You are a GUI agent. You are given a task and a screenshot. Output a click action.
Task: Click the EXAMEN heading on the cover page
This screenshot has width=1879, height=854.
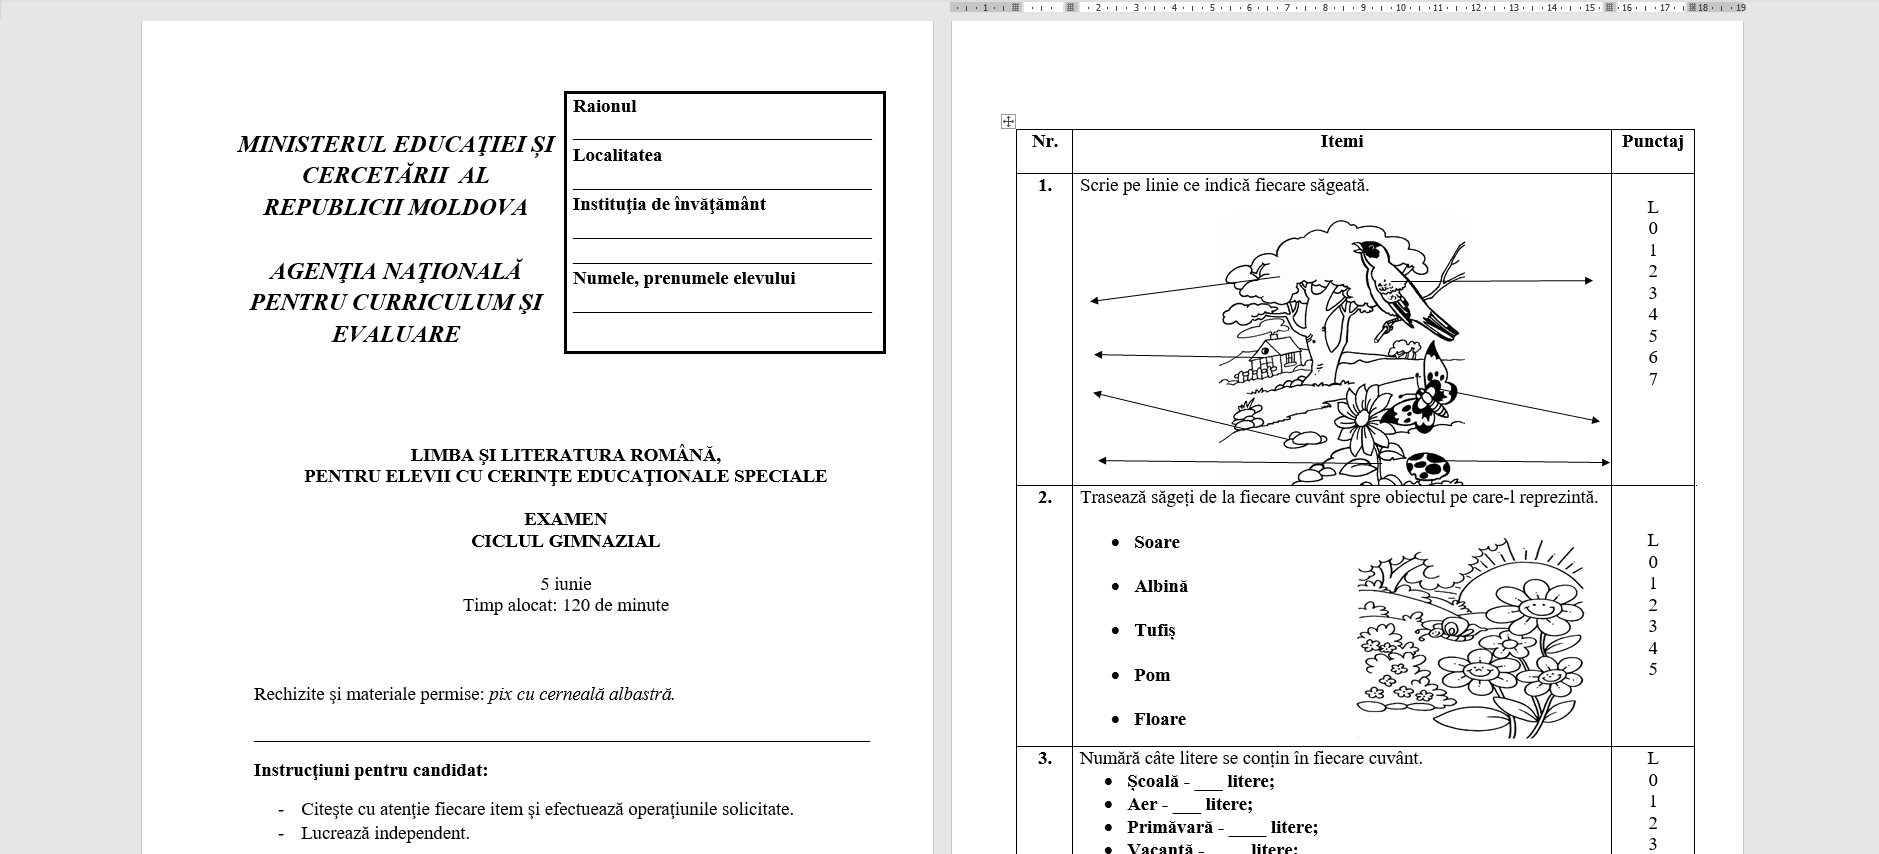pos(565,519)
